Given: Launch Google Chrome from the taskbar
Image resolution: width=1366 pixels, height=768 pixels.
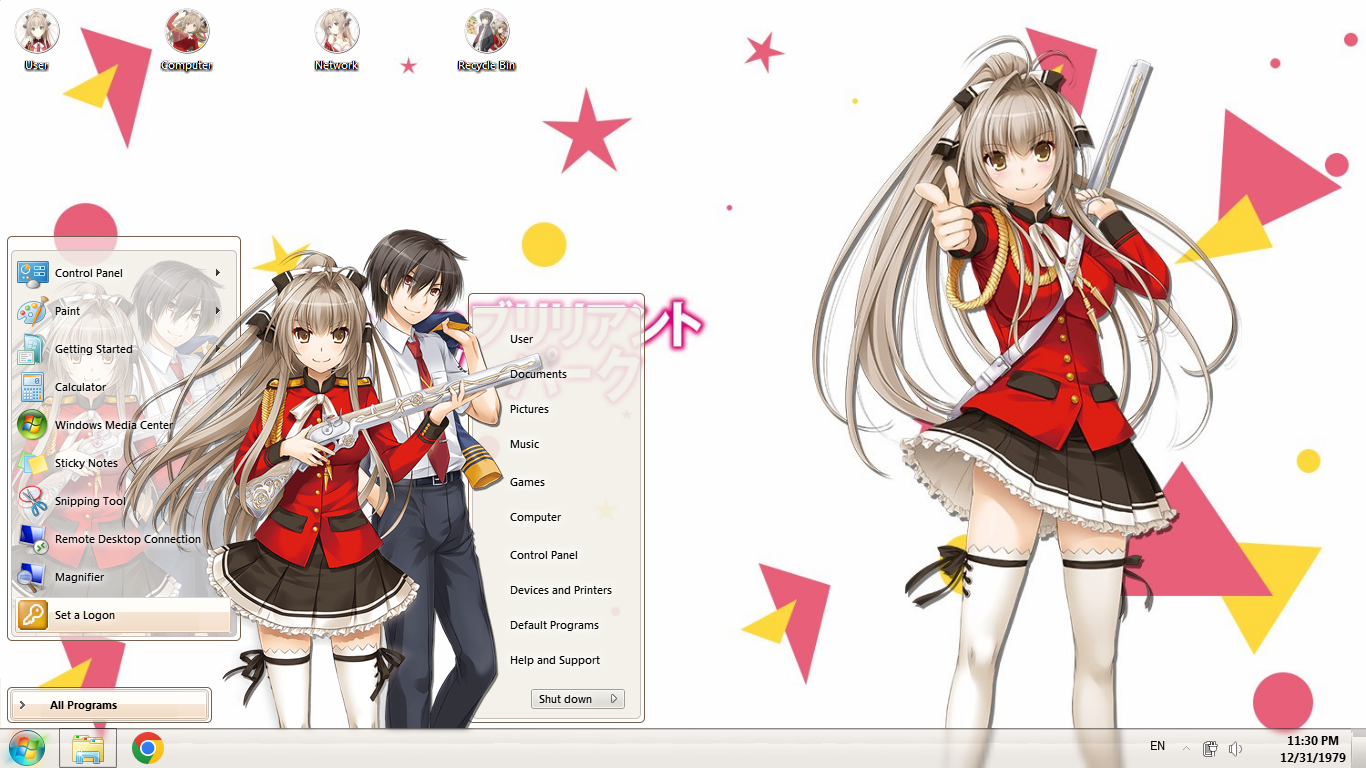Looking at the screenshot, I should pos(148,748).
